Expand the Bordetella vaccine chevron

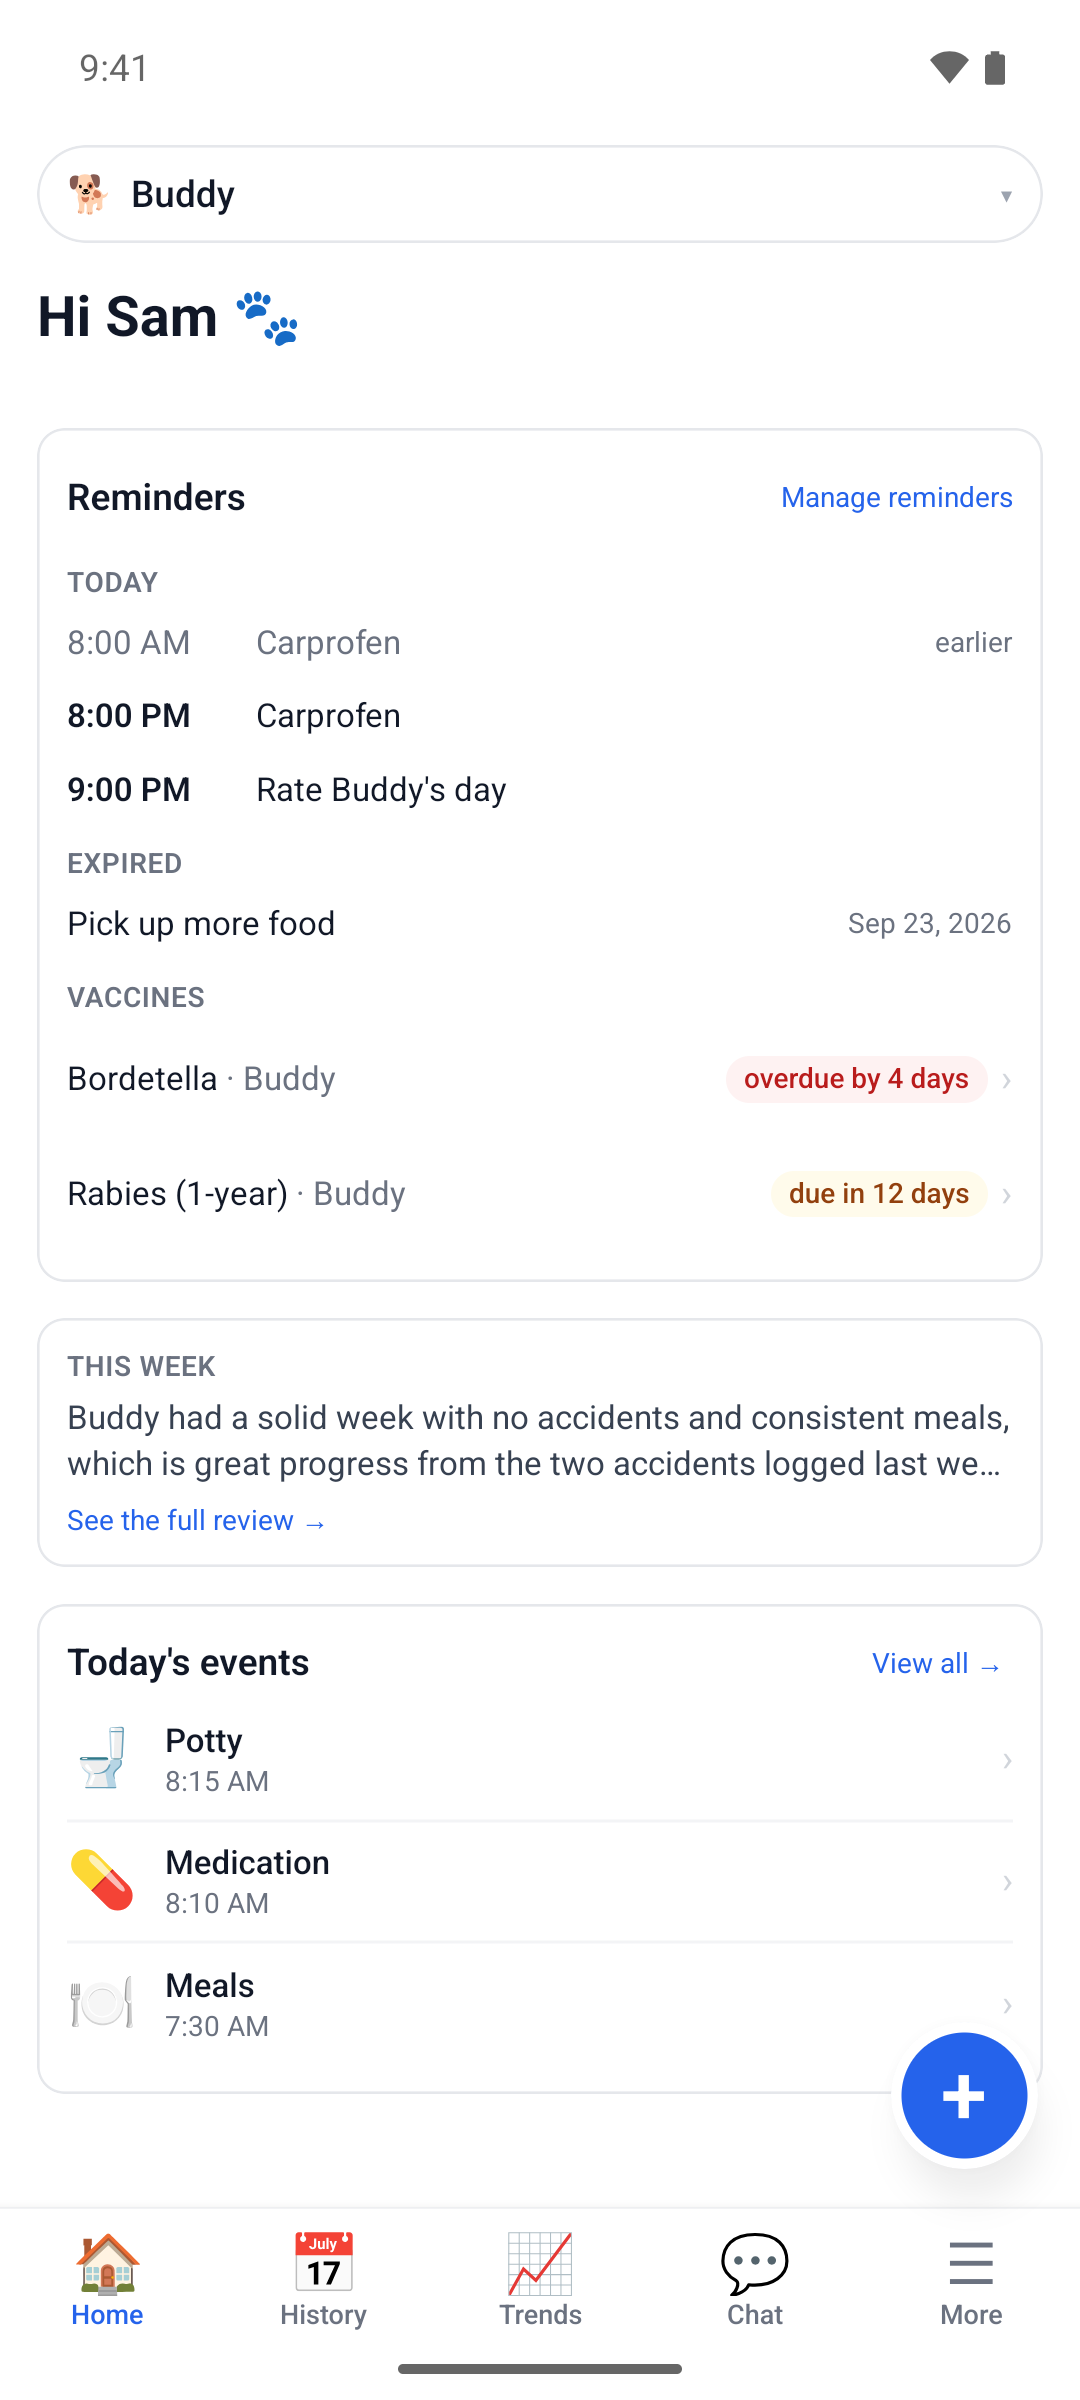(1007, 1080)
